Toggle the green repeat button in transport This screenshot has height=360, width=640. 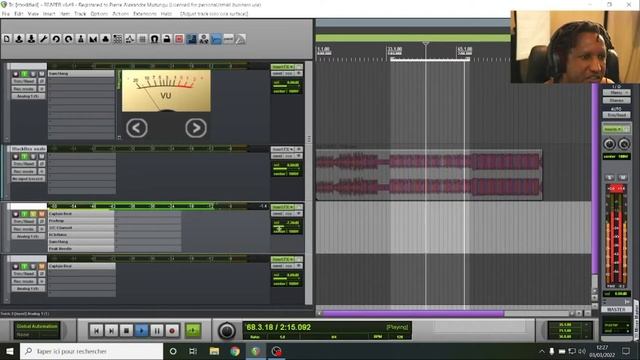coord(193,330)
